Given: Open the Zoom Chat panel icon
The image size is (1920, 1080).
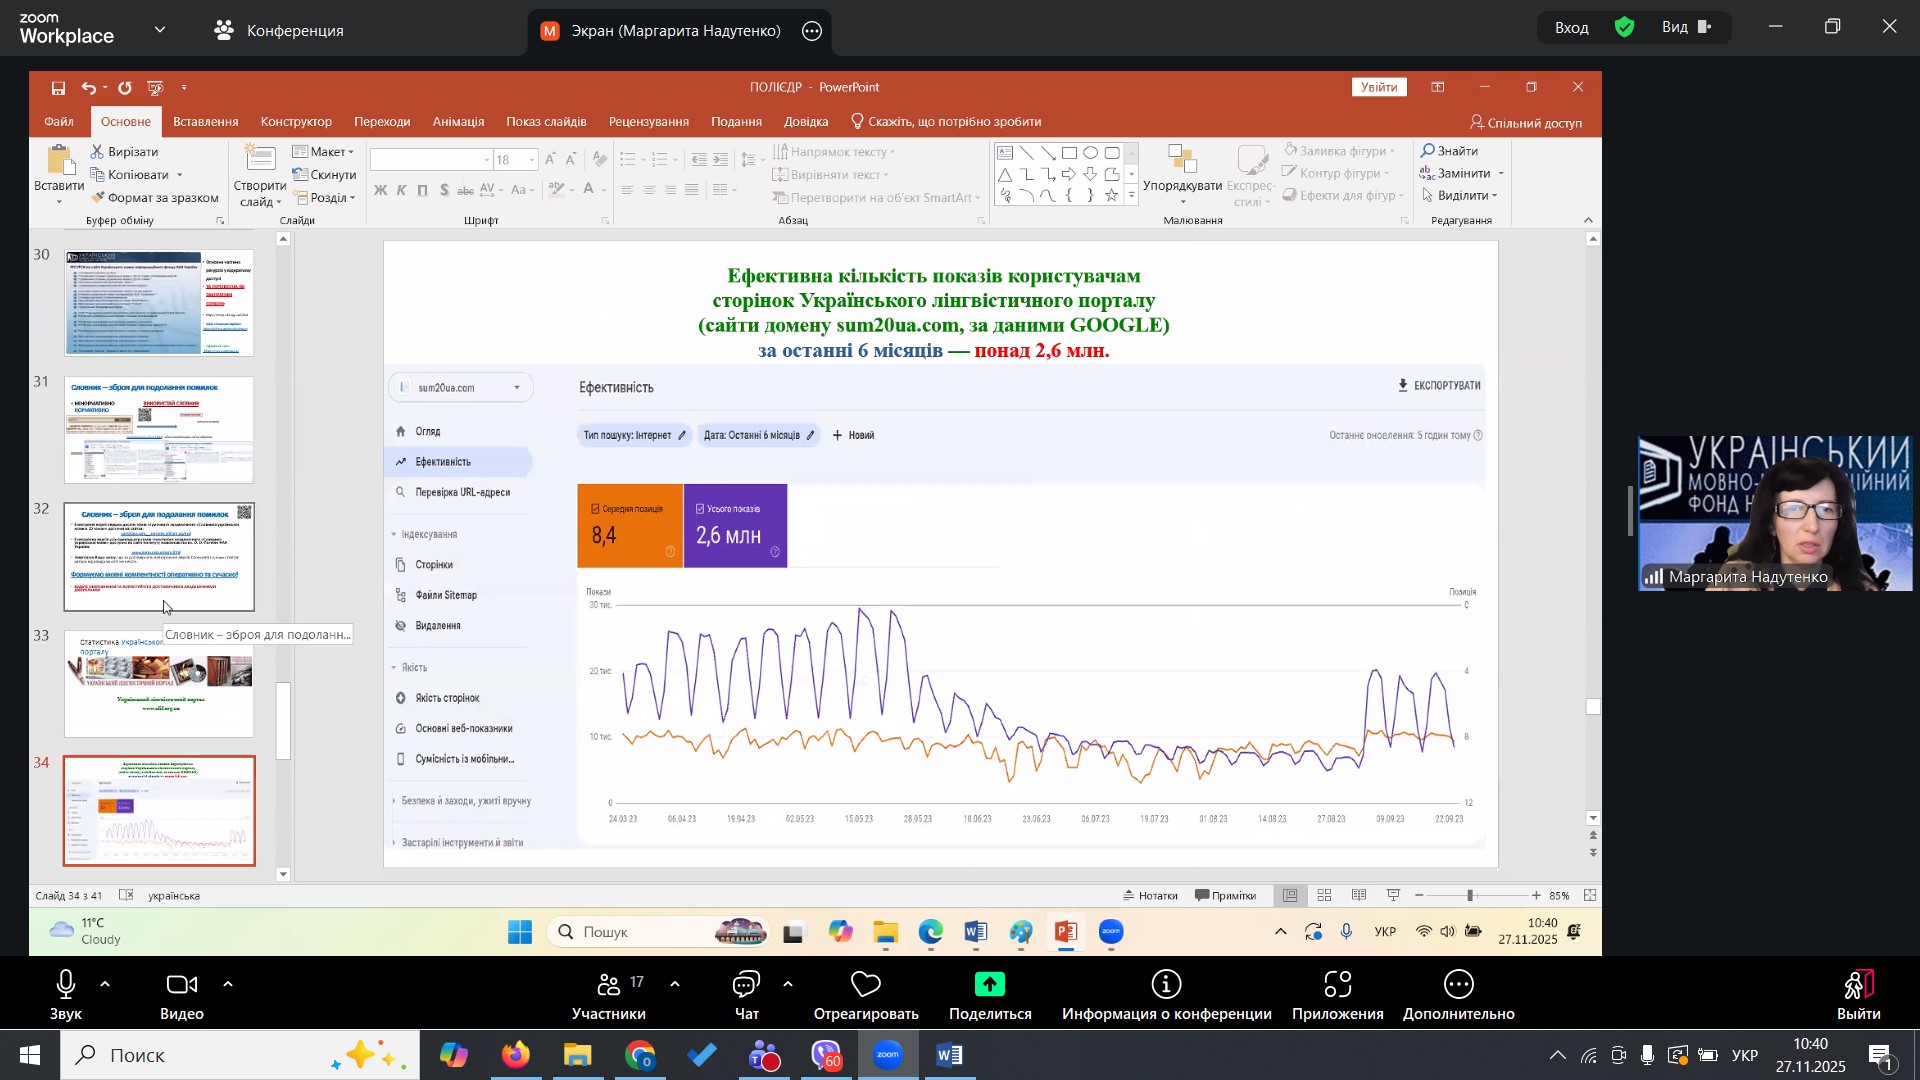Looking at the screenshot, I should [x=746, y=985].
